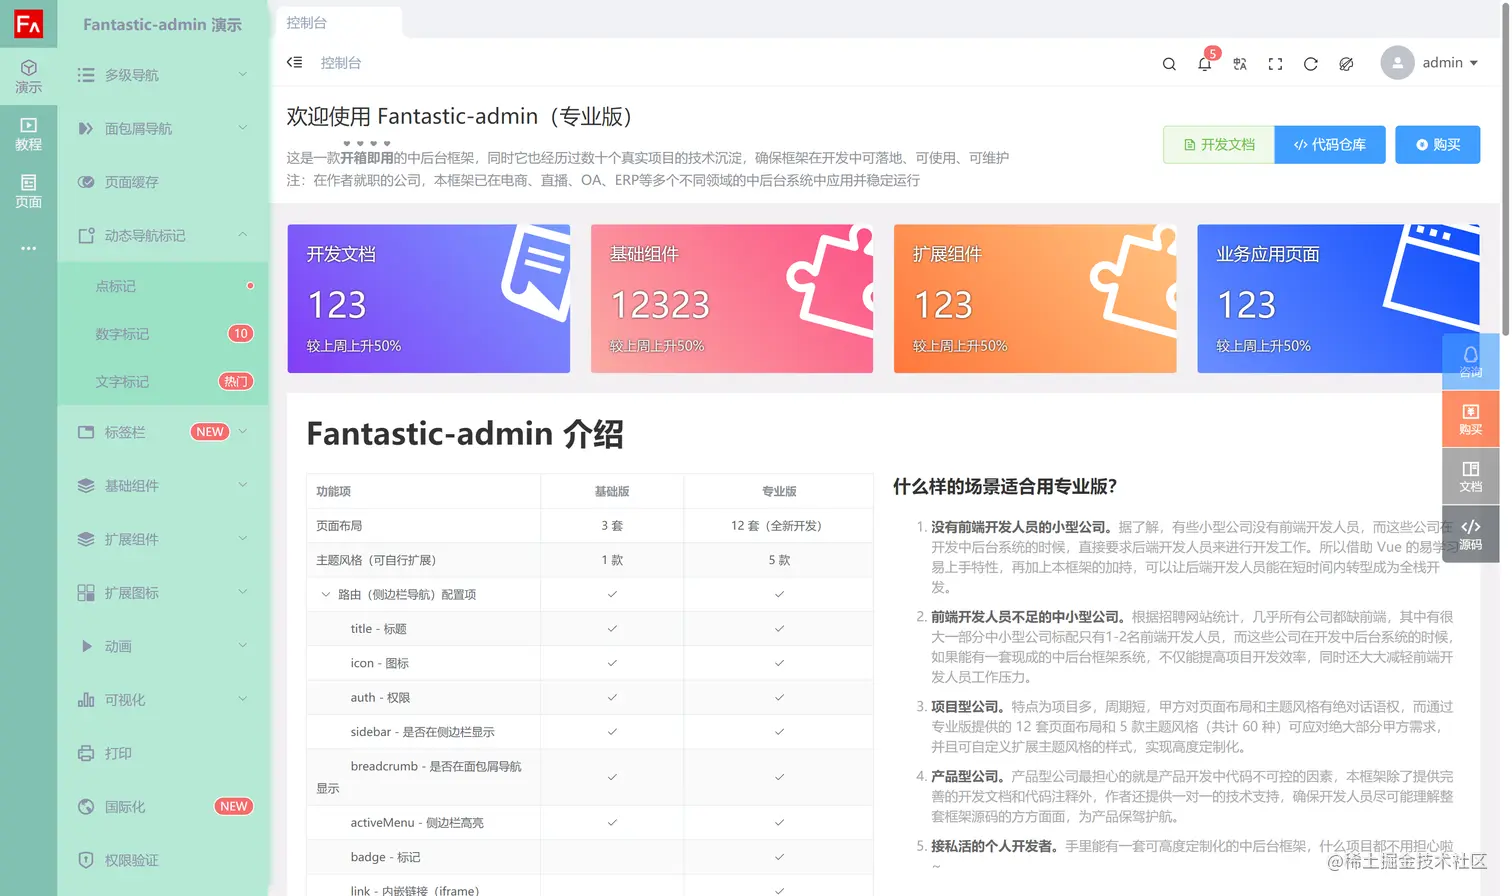Click the 页面布局 table row
The width and height of the screenshot is (1512, 896).
(590, 526)
